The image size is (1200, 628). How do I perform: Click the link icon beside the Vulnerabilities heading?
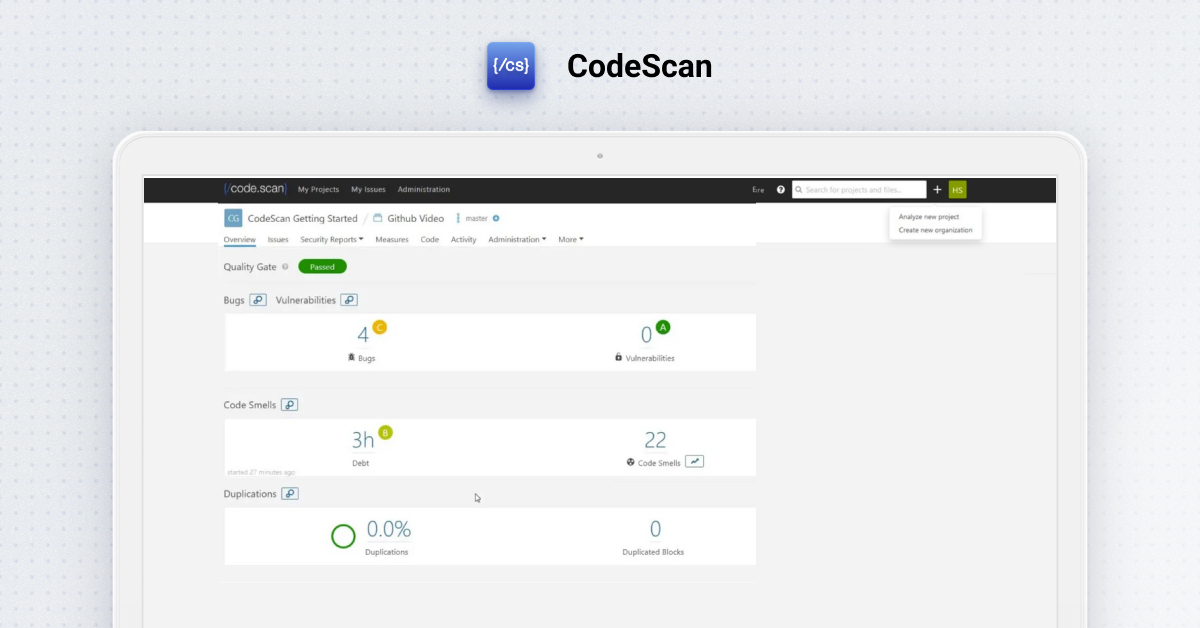[349, 300]
